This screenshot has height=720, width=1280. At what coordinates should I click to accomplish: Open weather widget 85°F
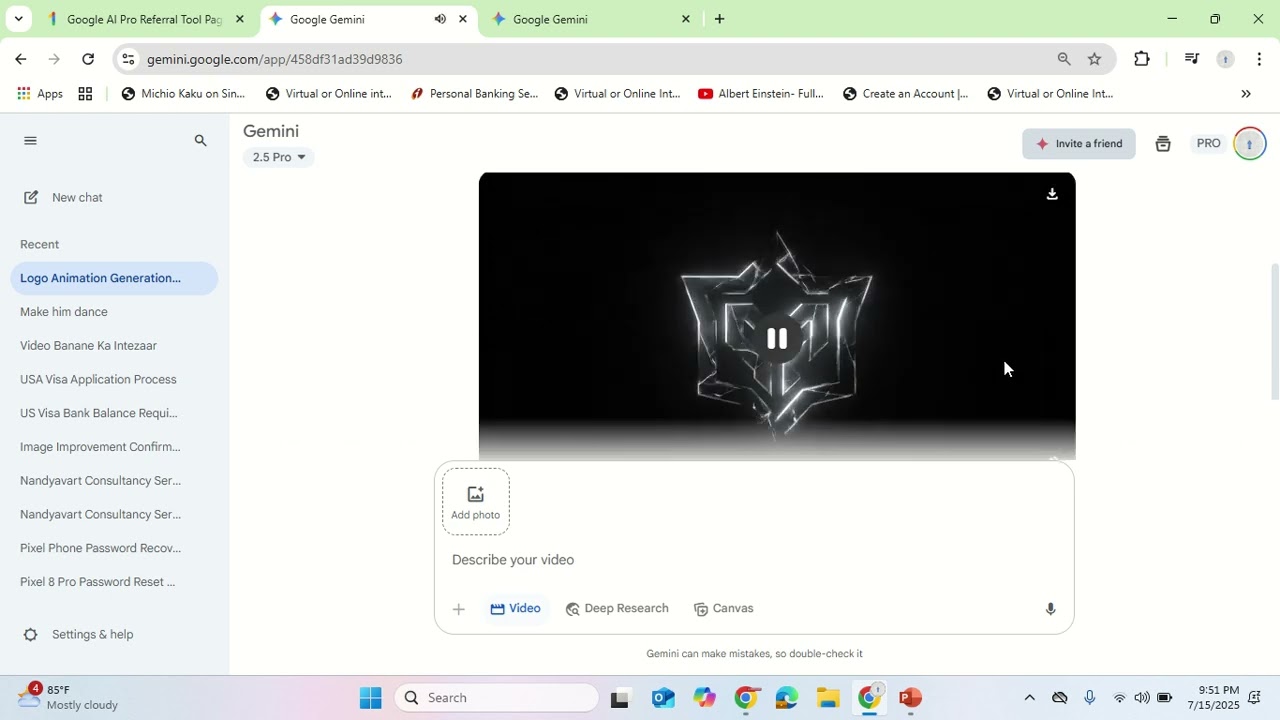click(70, 698)
